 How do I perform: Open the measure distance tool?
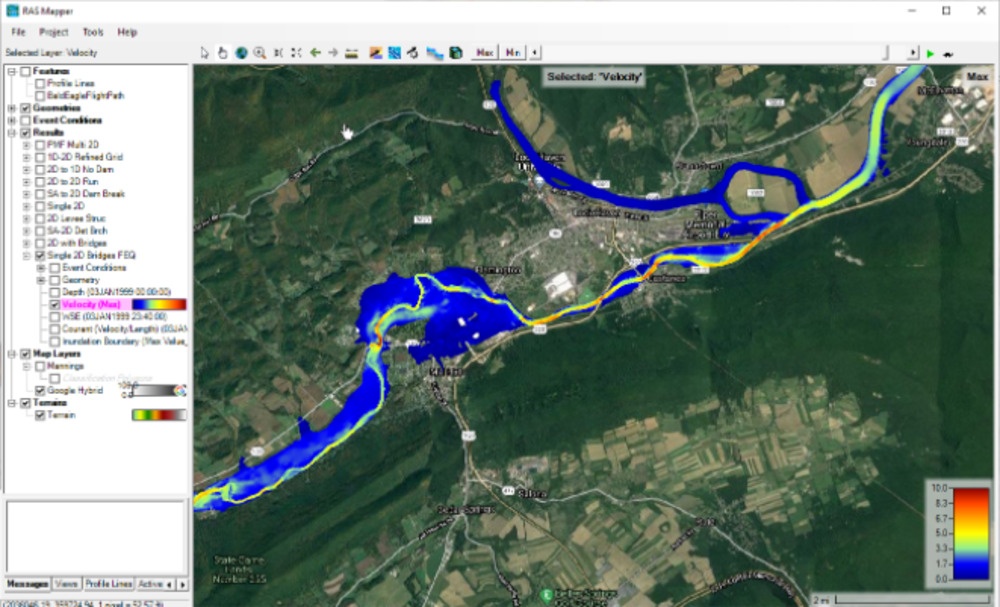pyautogui.click(x=351, y=52)
